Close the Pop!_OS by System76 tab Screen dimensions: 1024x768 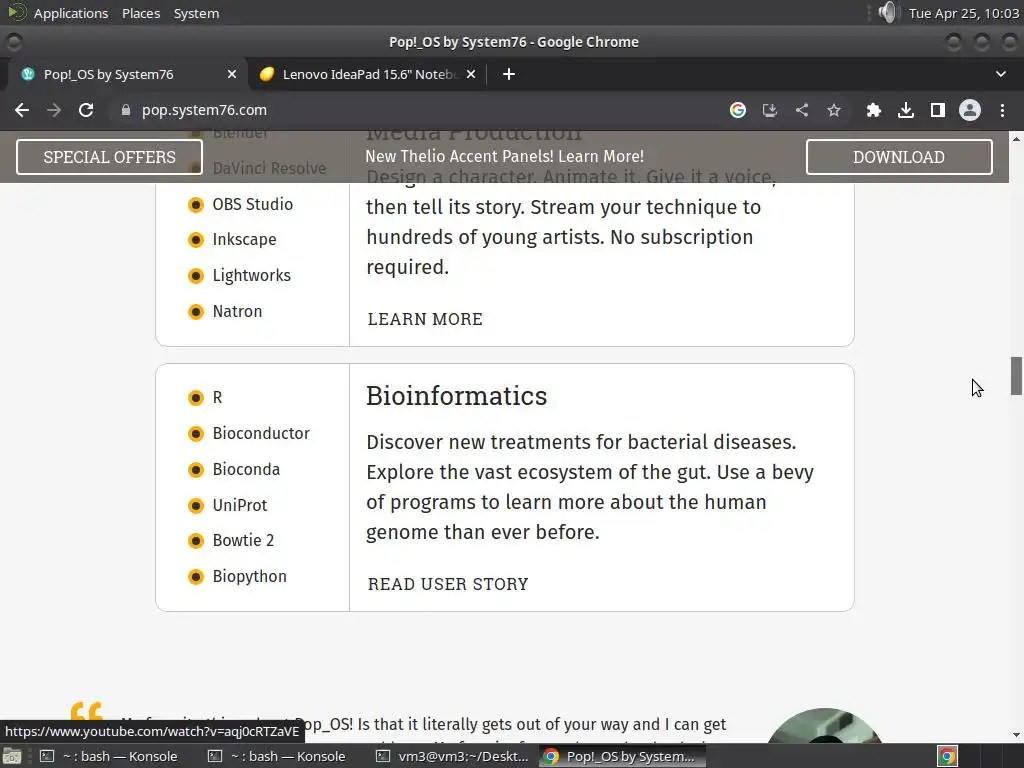(232, 74)
